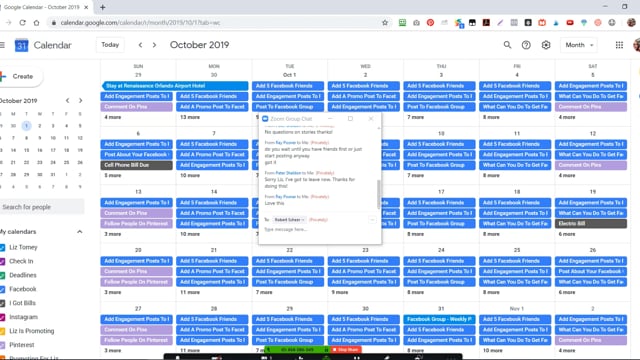Select day 24 in the month grid
The width and height of the screenshot is (640, 360).
click(441, 250)
